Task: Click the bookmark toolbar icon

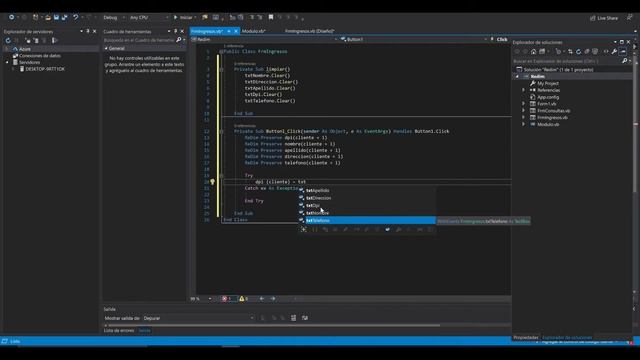Action: pos(271,18)
